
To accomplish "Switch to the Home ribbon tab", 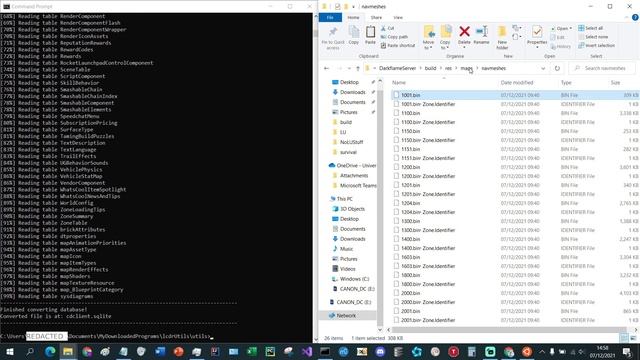I will pos(353,18).
